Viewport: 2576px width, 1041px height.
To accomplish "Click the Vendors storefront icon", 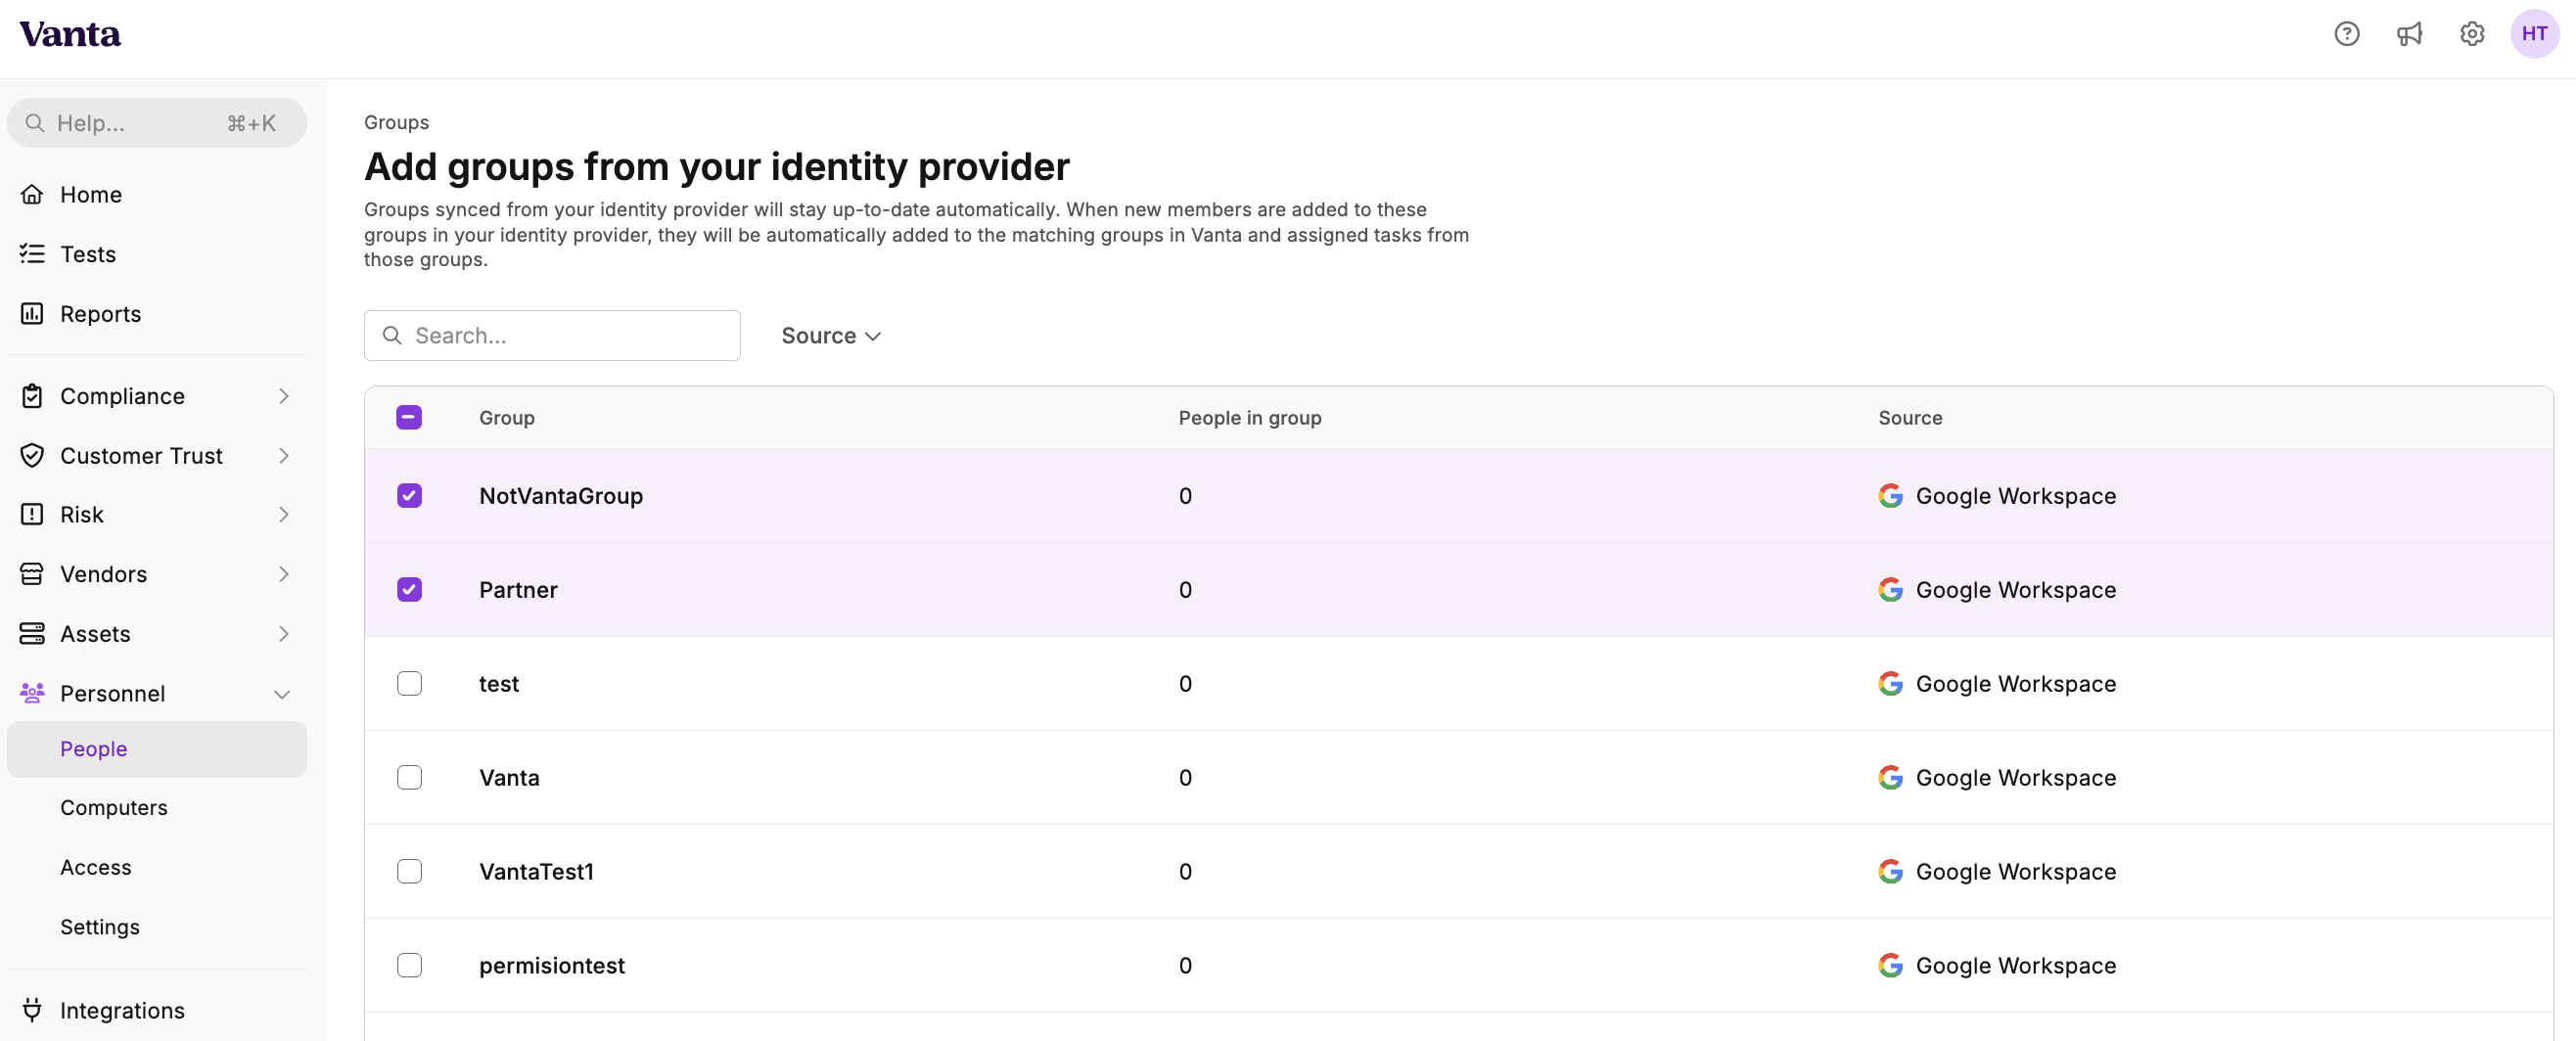I will click(32, 574).
